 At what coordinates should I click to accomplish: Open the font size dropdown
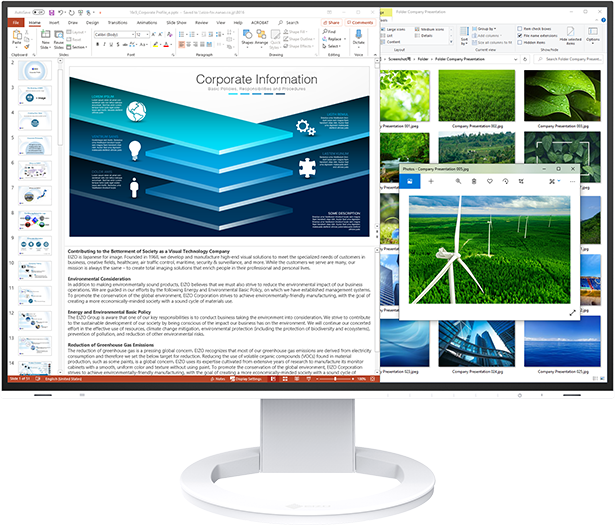coord(148,35)
